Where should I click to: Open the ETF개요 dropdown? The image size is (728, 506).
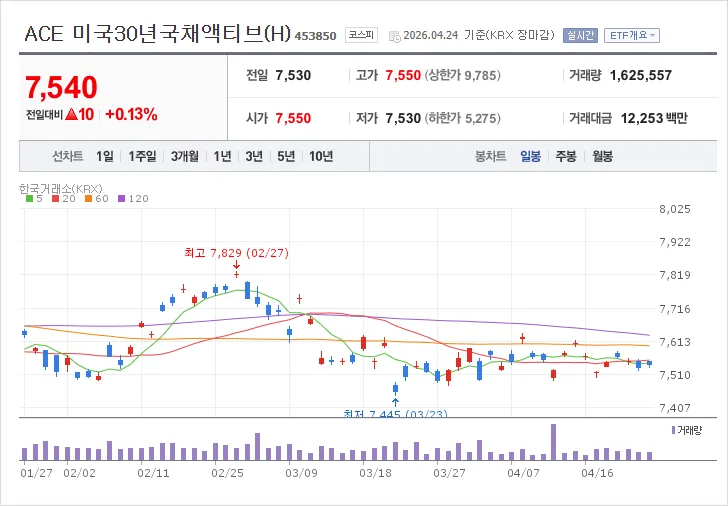click(631, 35)
